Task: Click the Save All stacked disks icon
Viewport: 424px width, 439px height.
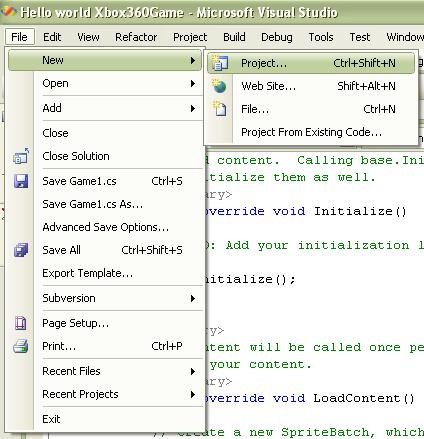Action: 21,250
